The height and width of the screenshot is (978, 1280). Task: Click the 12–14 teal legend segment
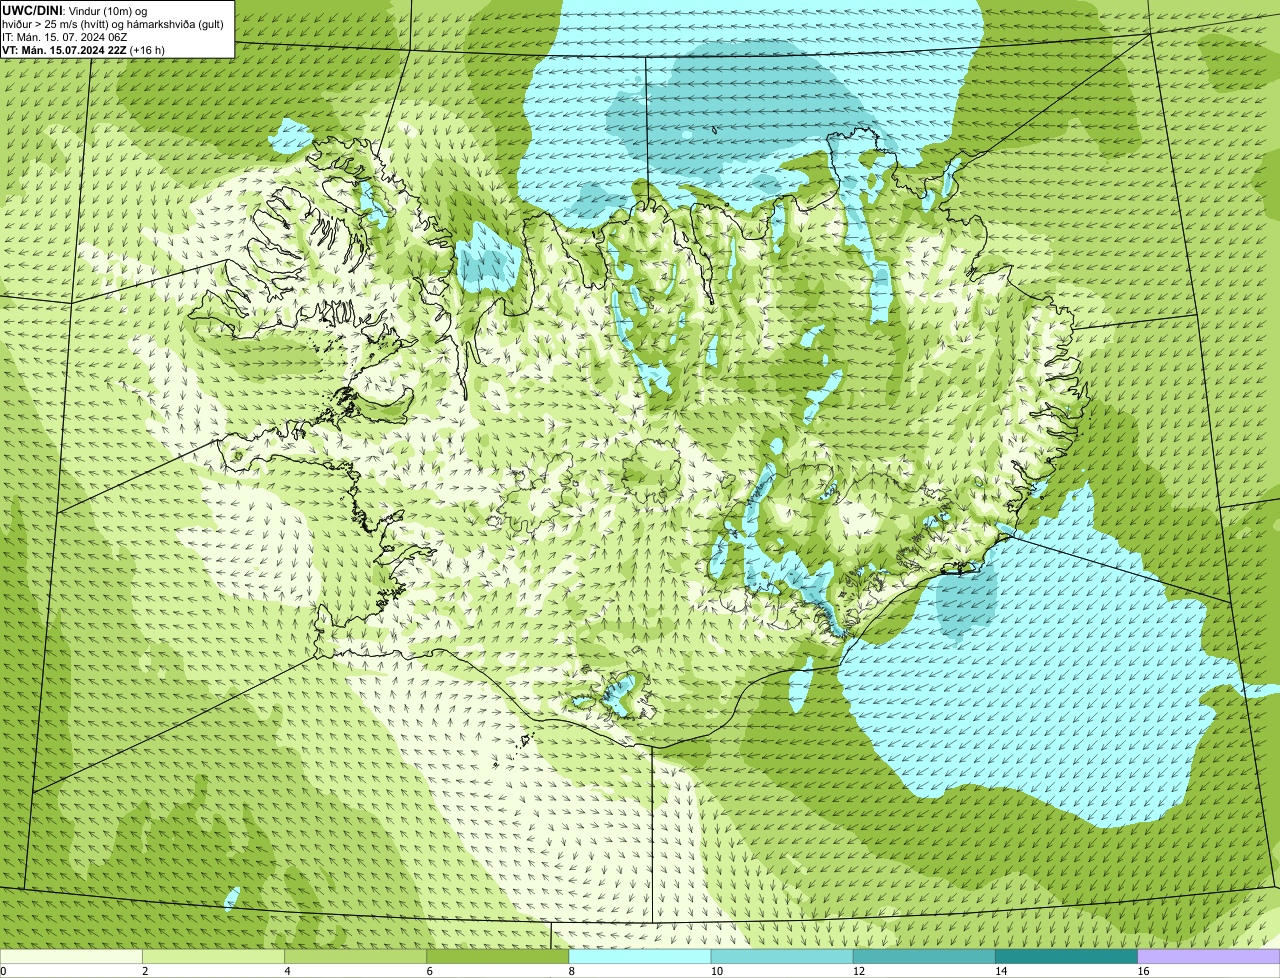pyautogui.click(x=924, y=956)
